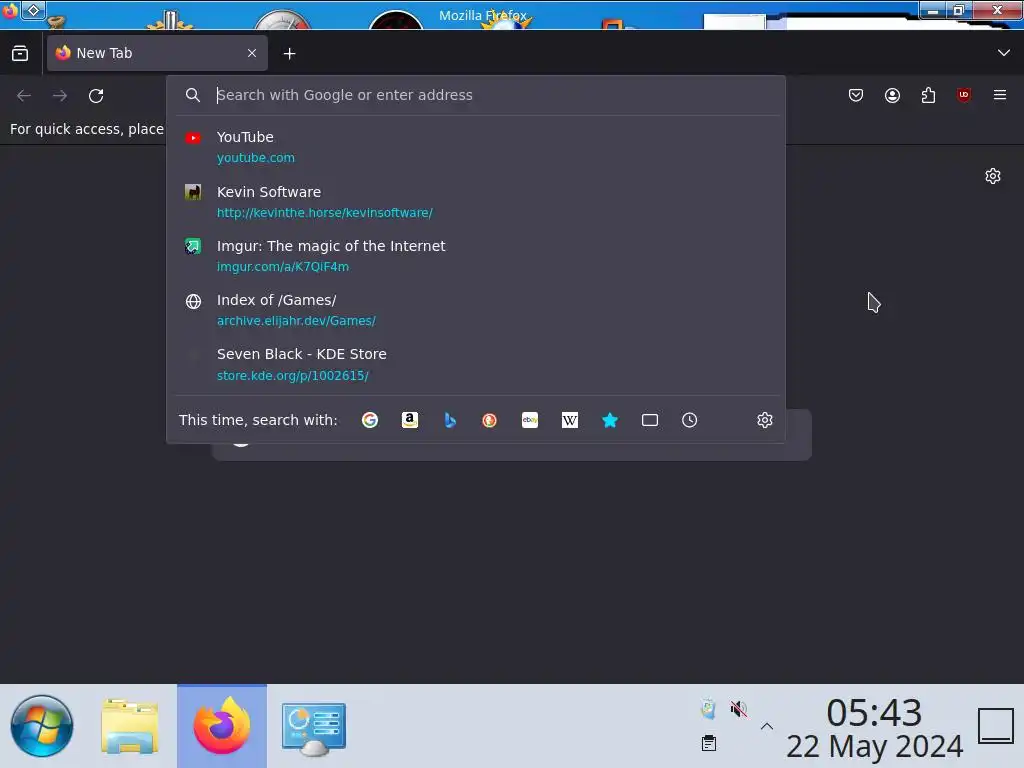Open the Start menu orb
Screen dimensions: 1024x768
pyautogui.click(x=42, y=726)
